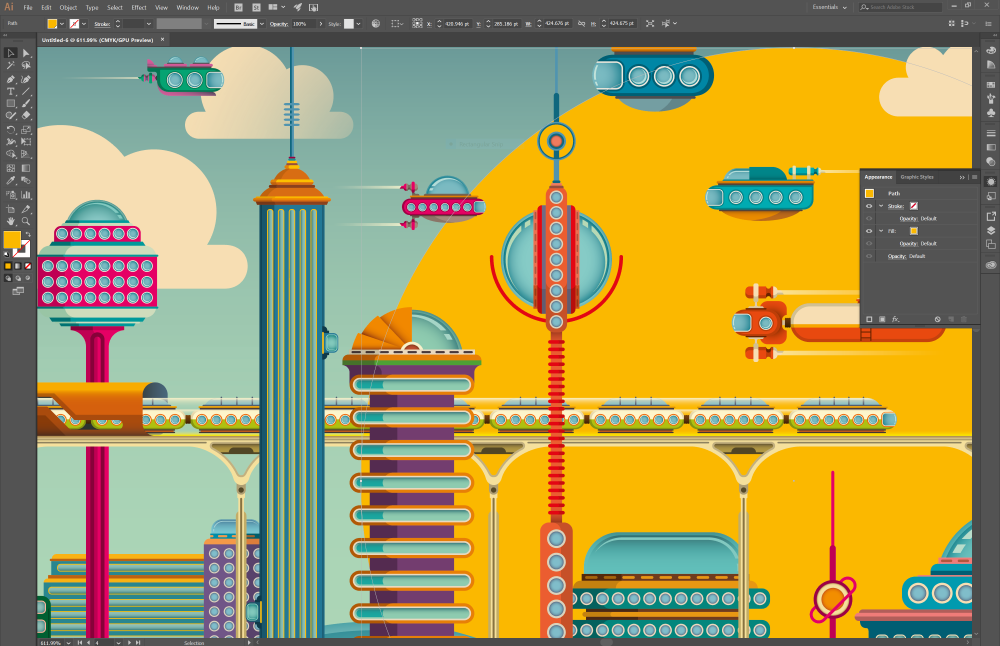The height and width of the screenshot is (646, 1000).
Task: Click Add New Effect fx button
Action: [895, 319]
